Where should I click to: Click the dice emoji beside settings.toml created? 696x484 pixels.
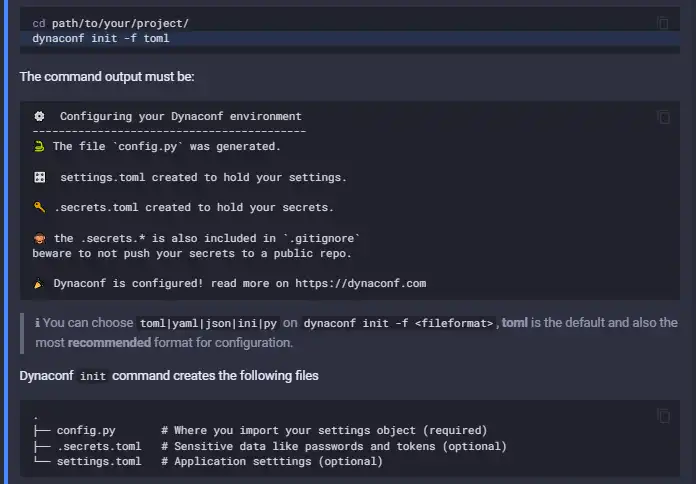click(x=40, y=178)
